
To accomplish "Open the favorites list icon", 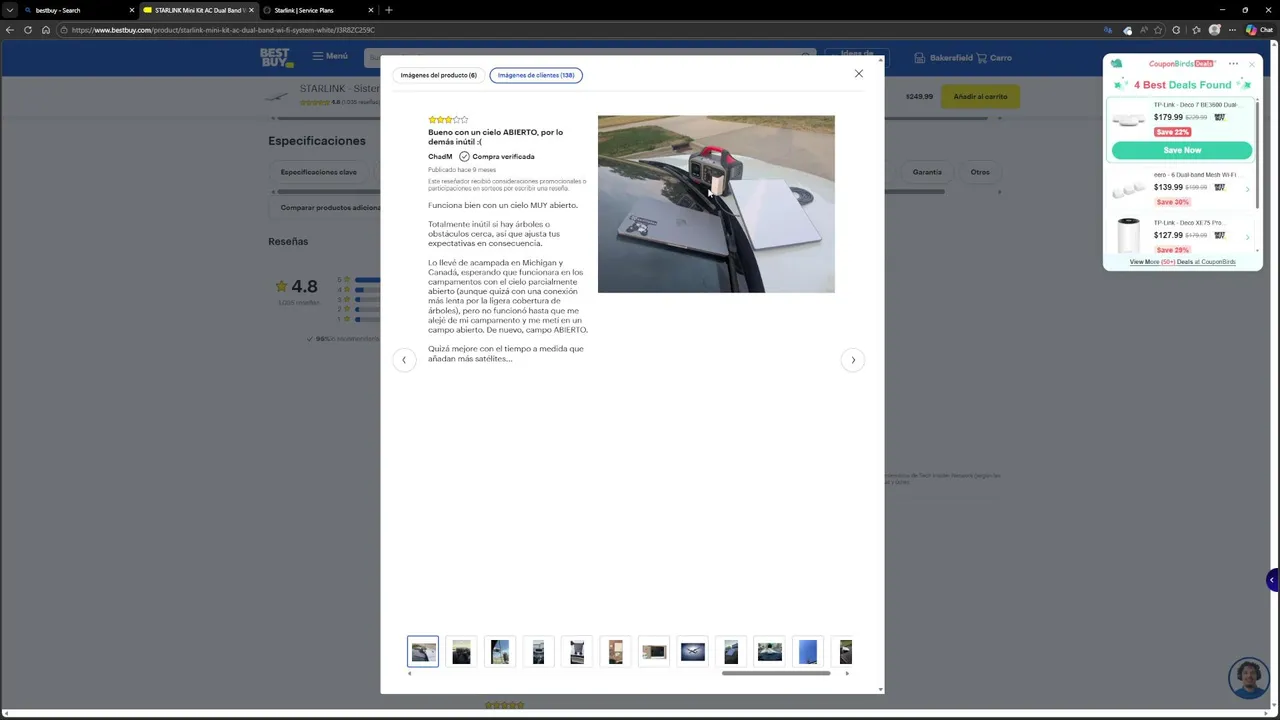I will [1196, 30].
